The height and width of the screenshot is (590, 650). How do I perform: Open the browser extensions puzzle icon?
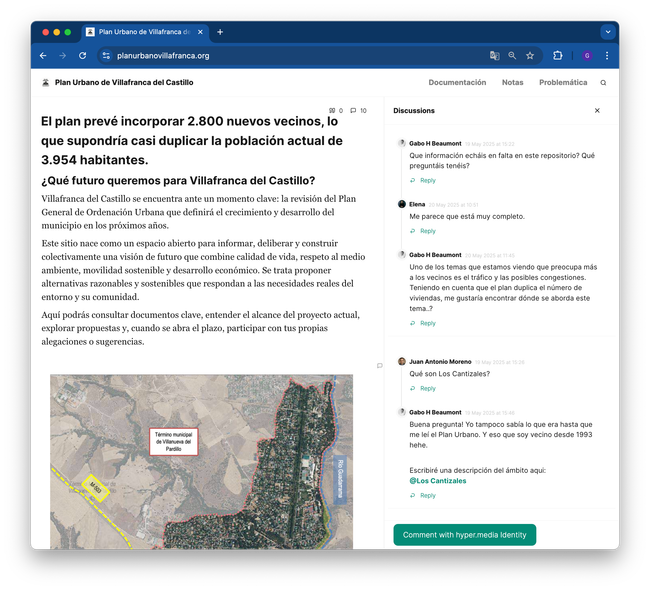tap(558, 56)
